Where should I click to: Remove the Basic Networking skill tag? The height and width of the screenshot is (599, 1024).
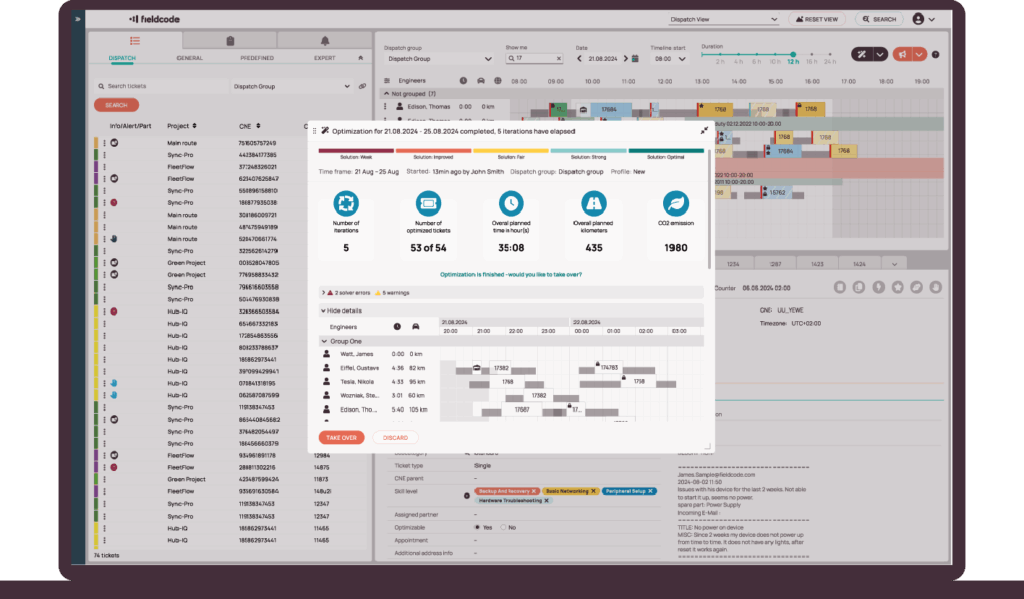click(x=593, y=491)
